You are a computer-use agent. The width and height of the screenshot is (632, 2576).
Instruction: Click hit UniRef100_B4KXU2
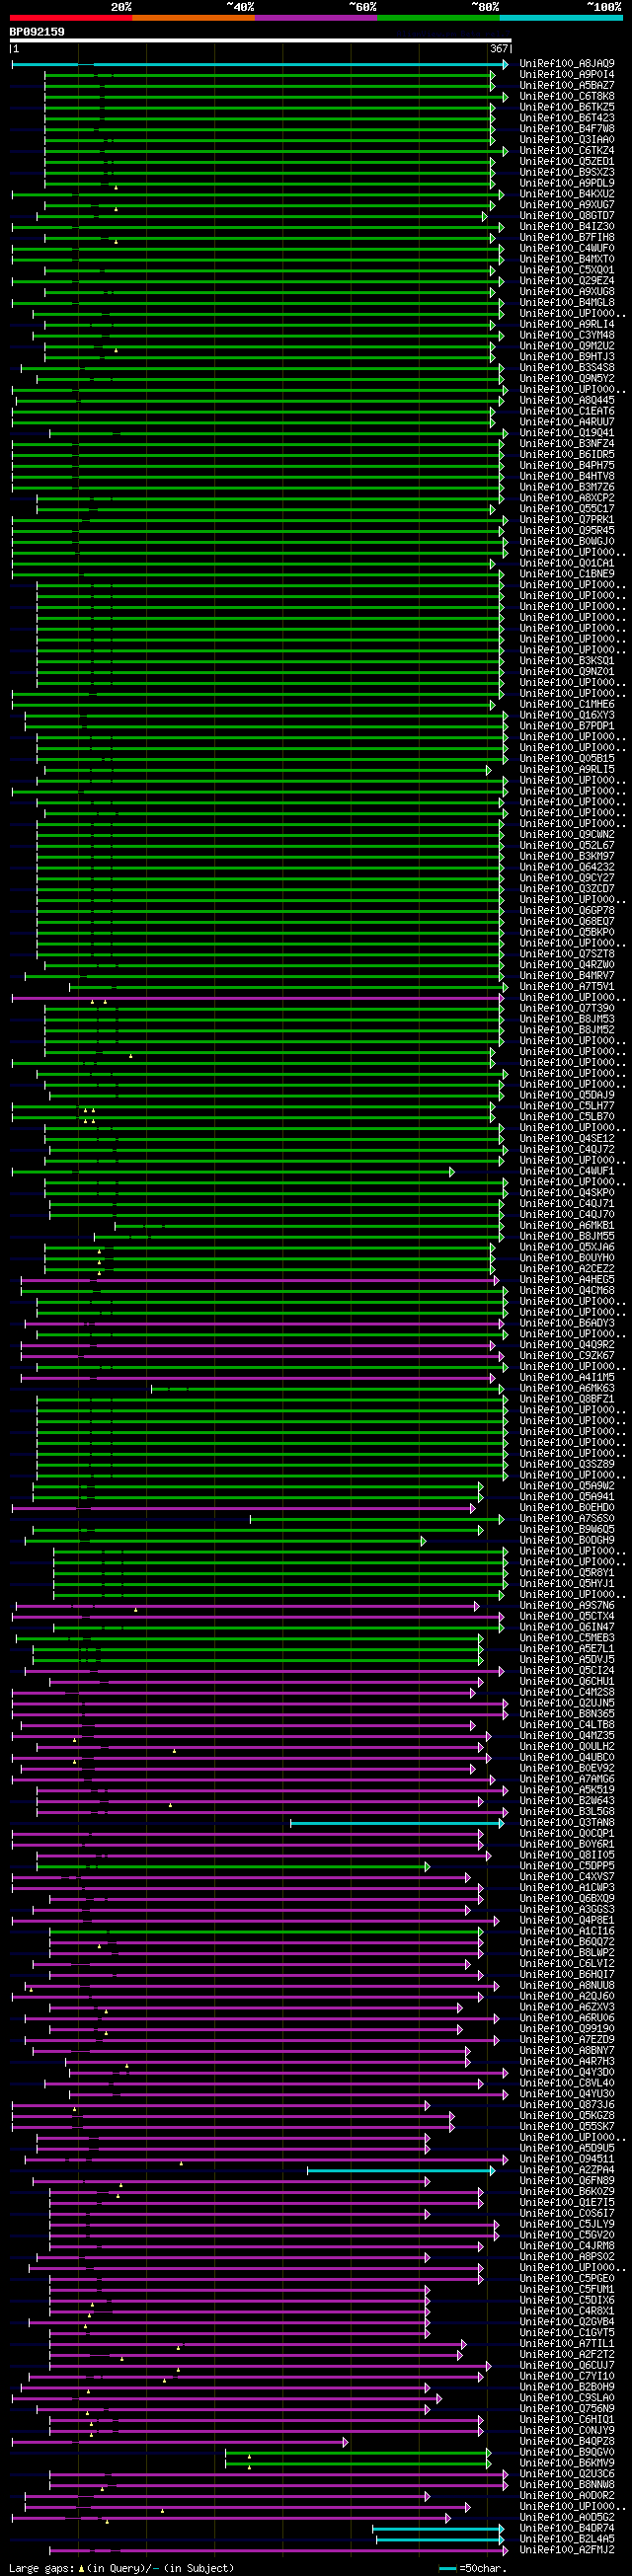(x=567, y=194)
